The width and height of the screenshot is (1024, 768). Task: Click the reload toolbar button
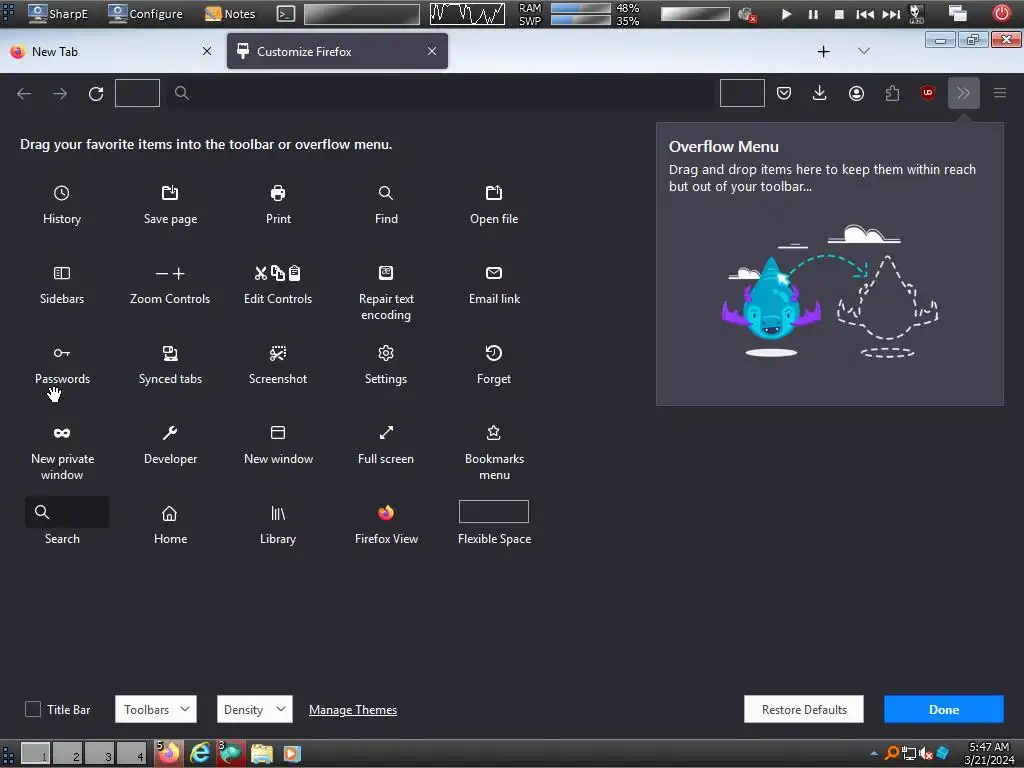coord(96,93)
